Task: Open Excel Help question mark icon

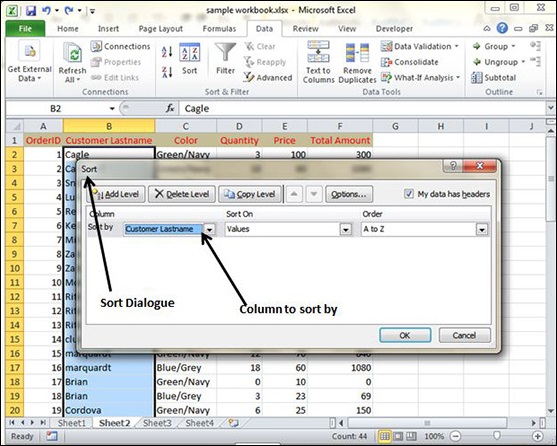Action: (x=502, y=28)
